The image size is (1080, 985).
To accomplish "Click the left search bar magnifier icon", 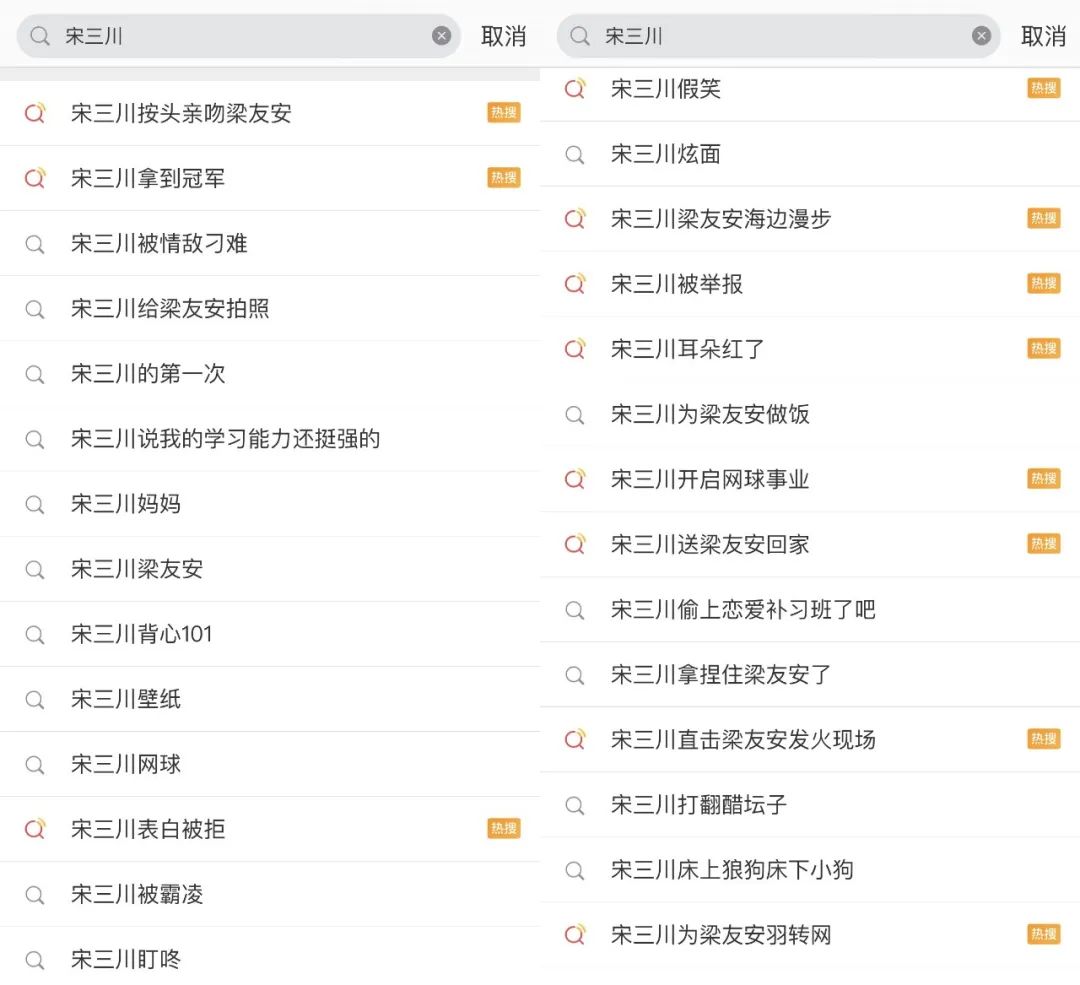I will [x=40, y=36].
